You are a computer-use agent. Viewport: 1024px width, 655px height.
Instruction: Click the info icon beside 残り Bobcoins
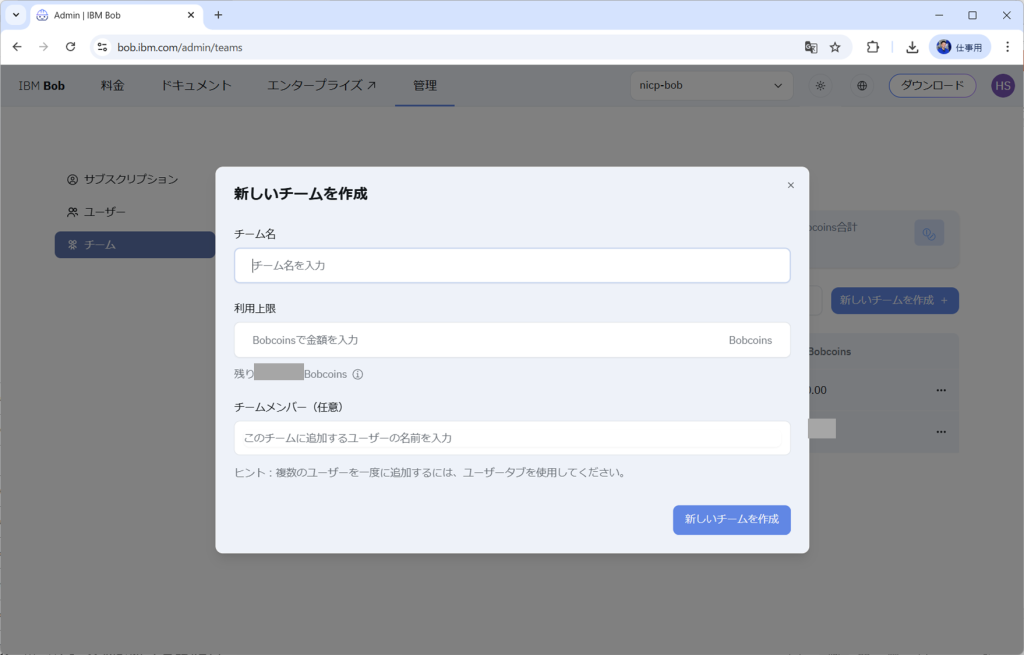[x=358, y=374]
